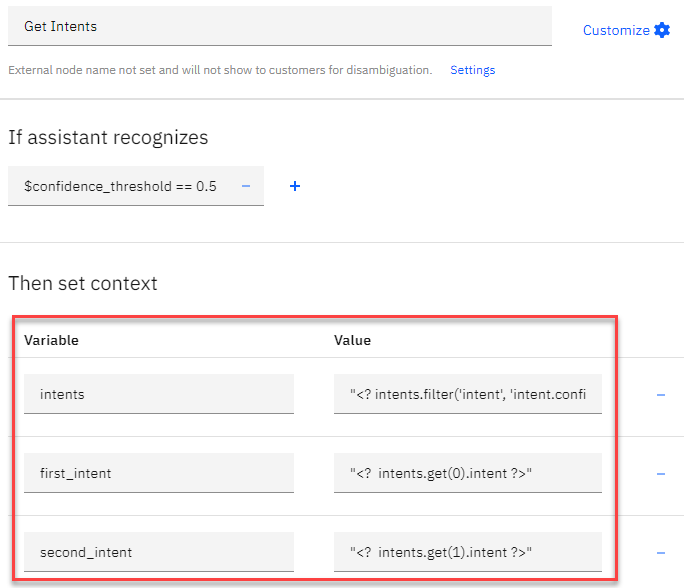
Task: Click the second_intent variable name field
Action: [159, 552]
